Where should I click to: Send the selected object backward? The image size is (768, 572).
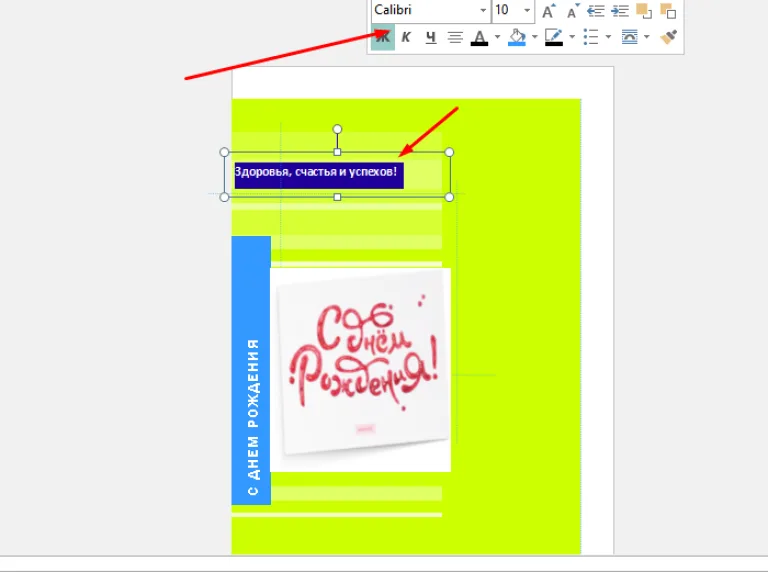[x=668, y=11]
